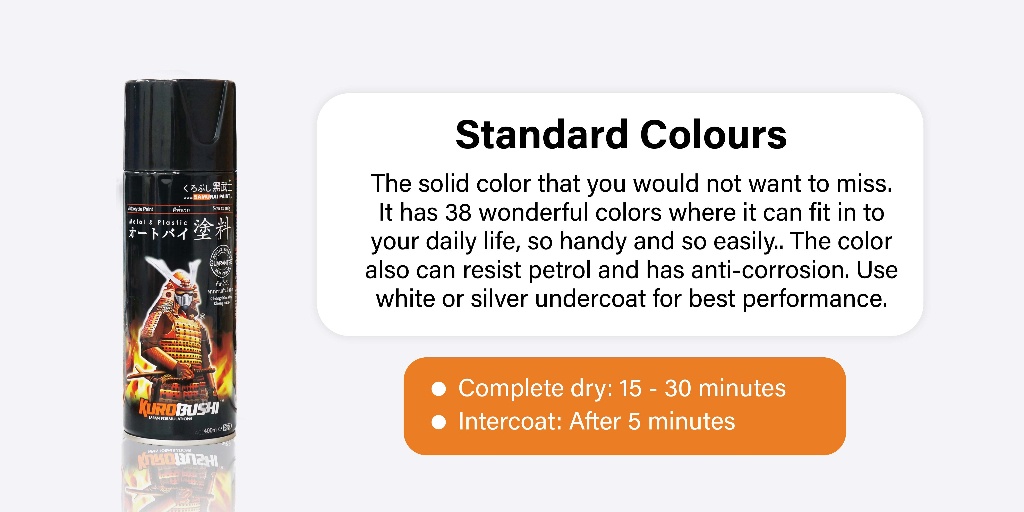Click the line starting 'The solid color'
1024x512 pixels.
(x=631, y=184)
